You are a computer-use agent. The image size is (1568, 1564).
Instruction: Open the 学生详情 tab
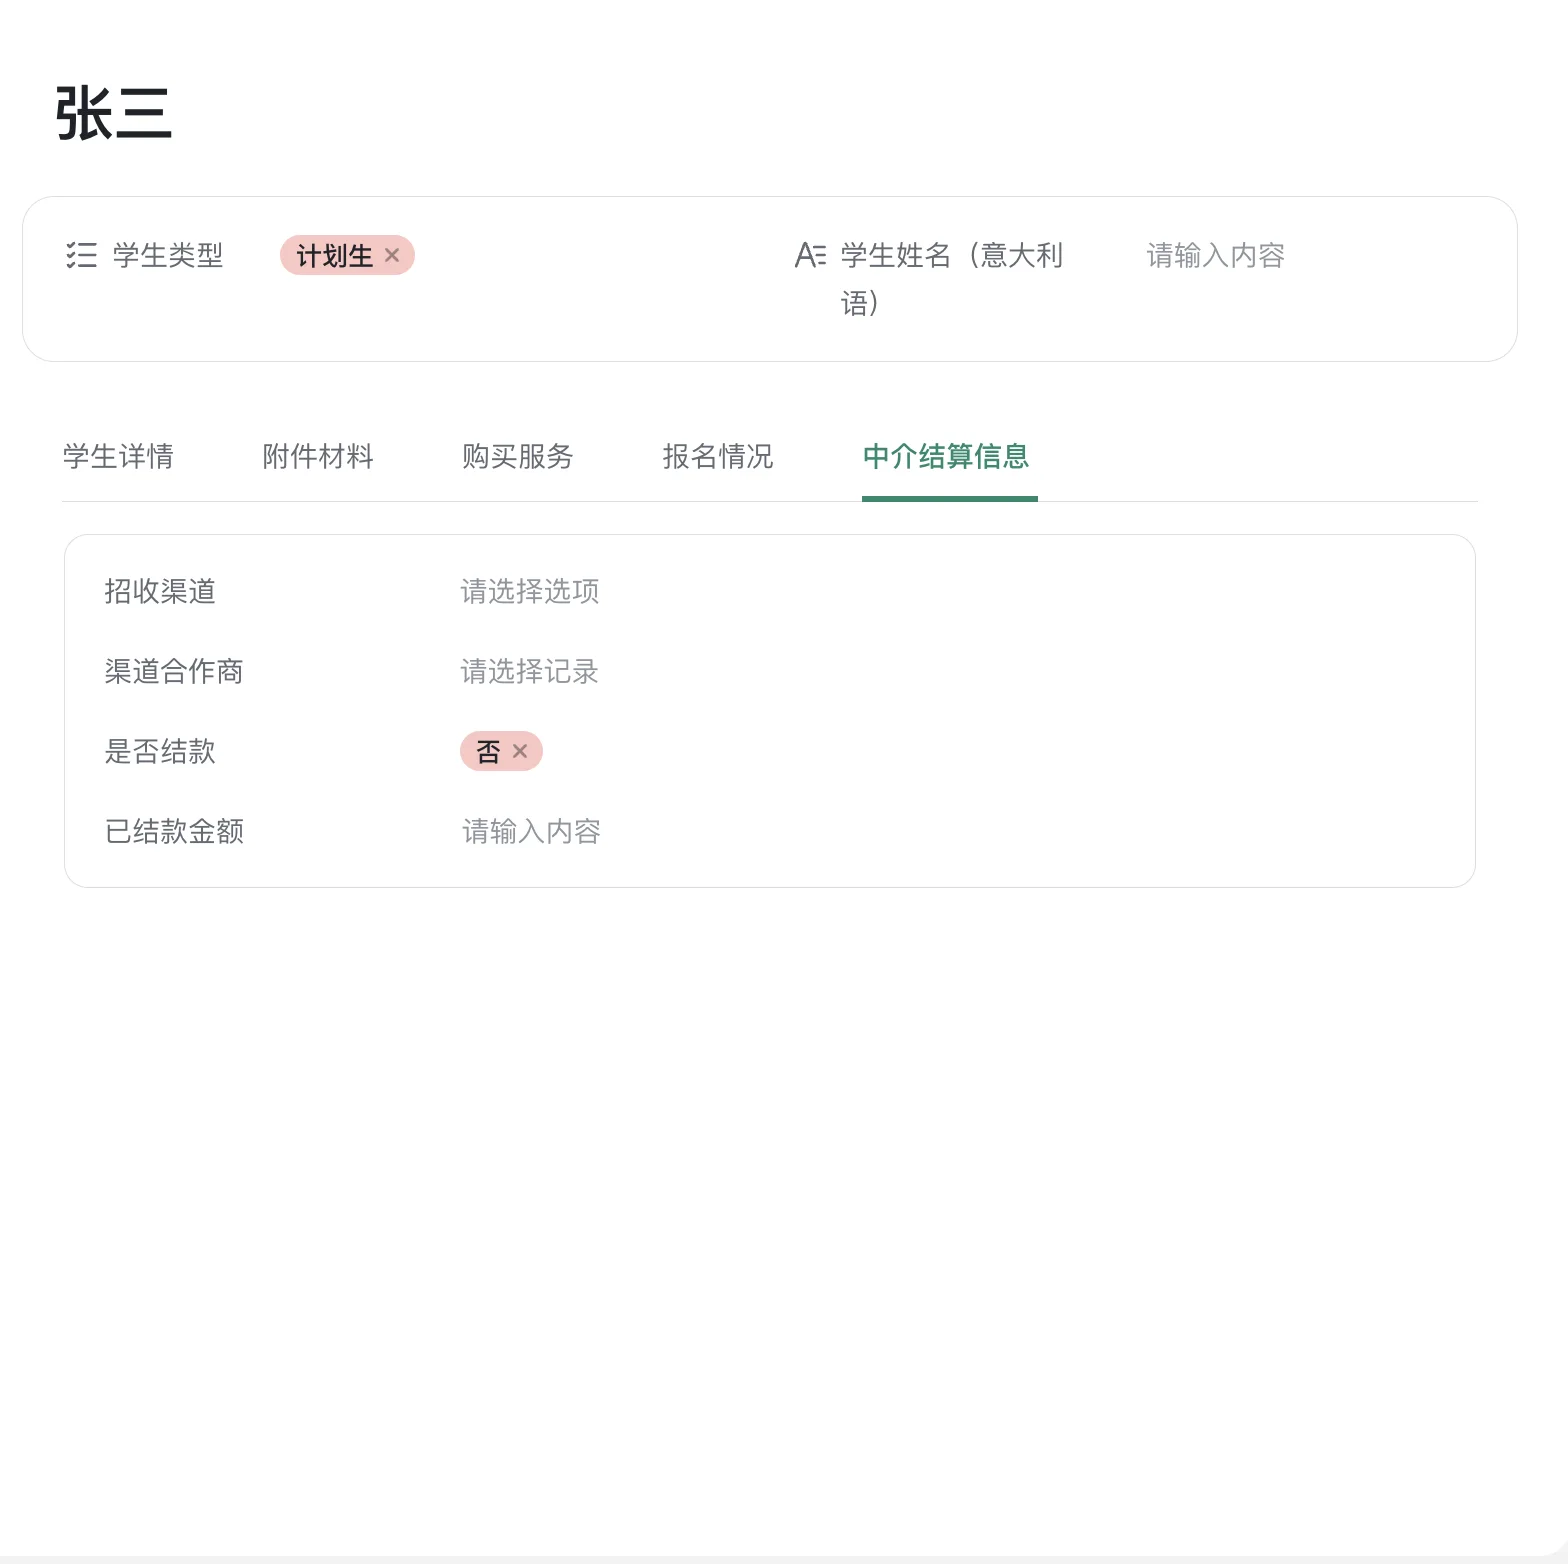pos(118,457)
